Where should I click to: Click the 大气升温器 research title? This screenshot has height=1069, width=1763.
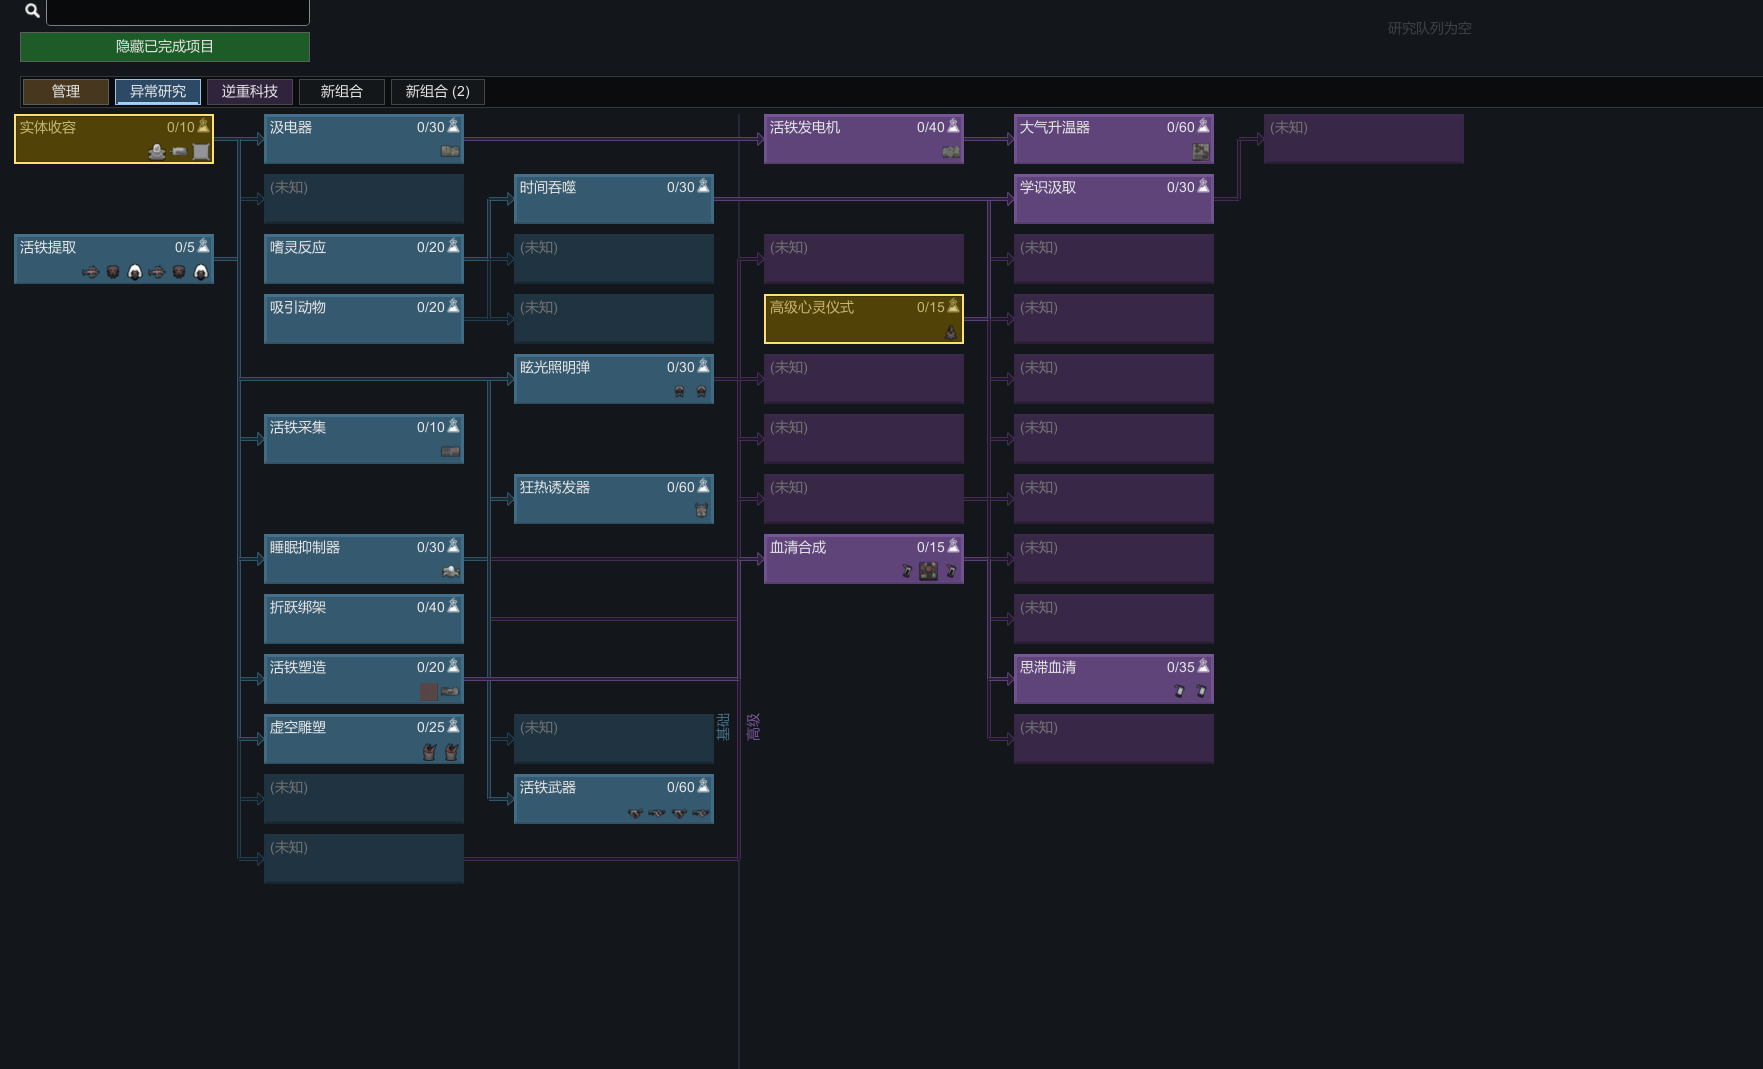pyautogui.click(x=1055, y=127)
